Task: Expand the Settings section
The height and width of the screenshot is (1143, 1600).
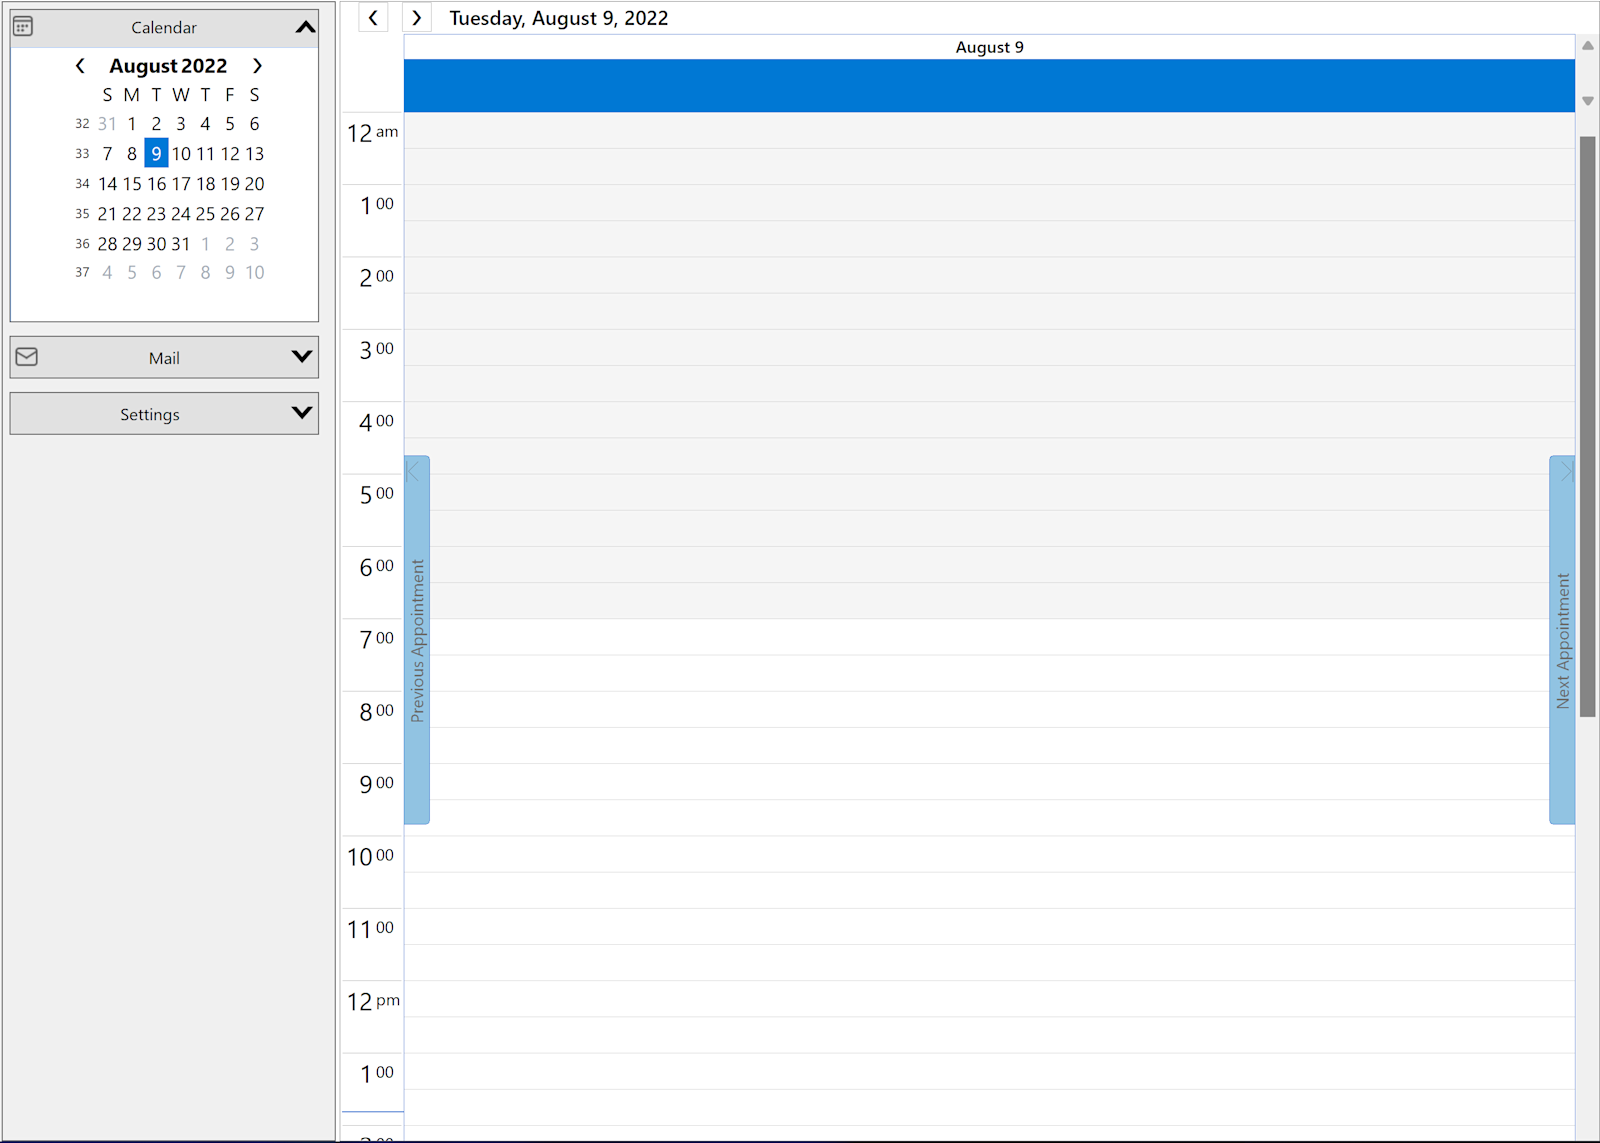Action: click(301, 413)
